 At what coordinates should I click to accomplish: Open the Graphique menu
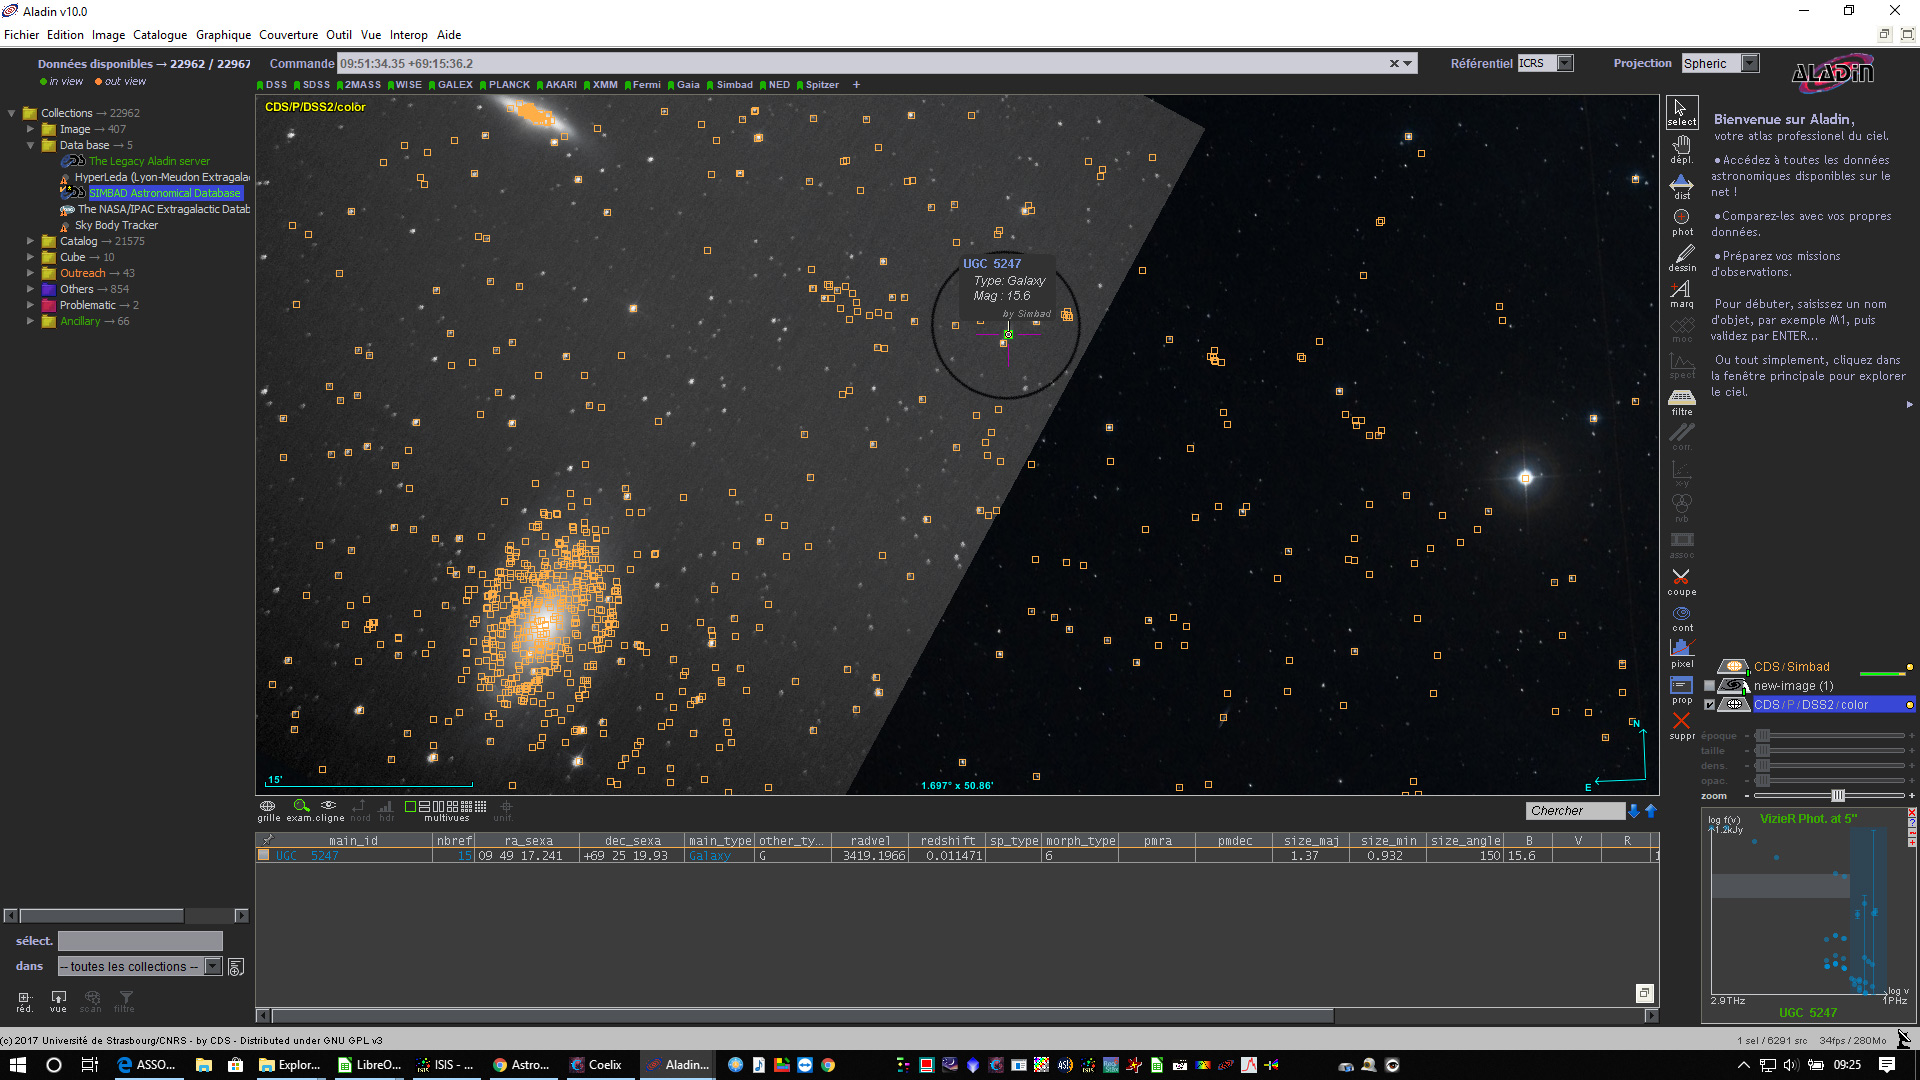click(x=223, y=35)
